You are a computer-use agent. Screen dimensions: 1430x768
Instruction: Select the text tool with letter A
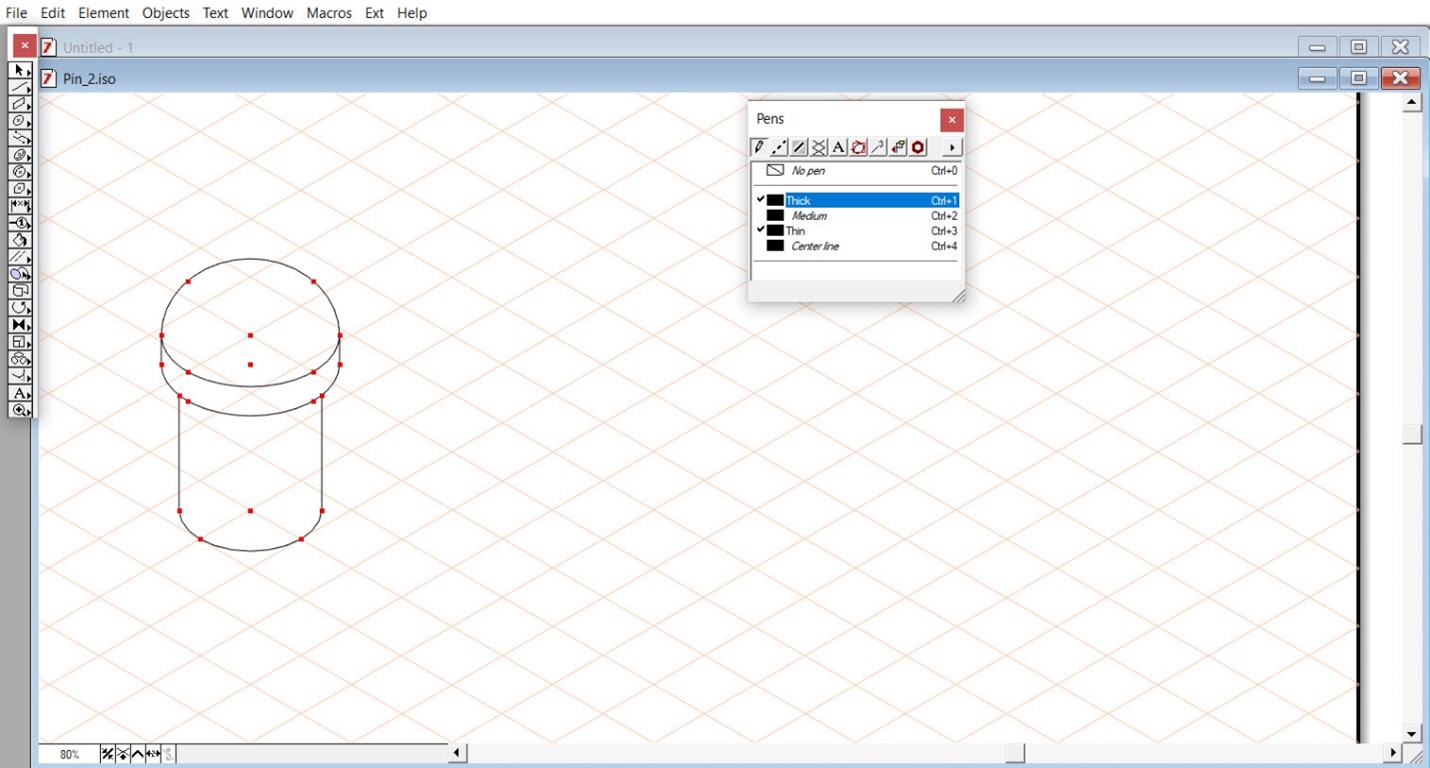(x=20, y=393)
